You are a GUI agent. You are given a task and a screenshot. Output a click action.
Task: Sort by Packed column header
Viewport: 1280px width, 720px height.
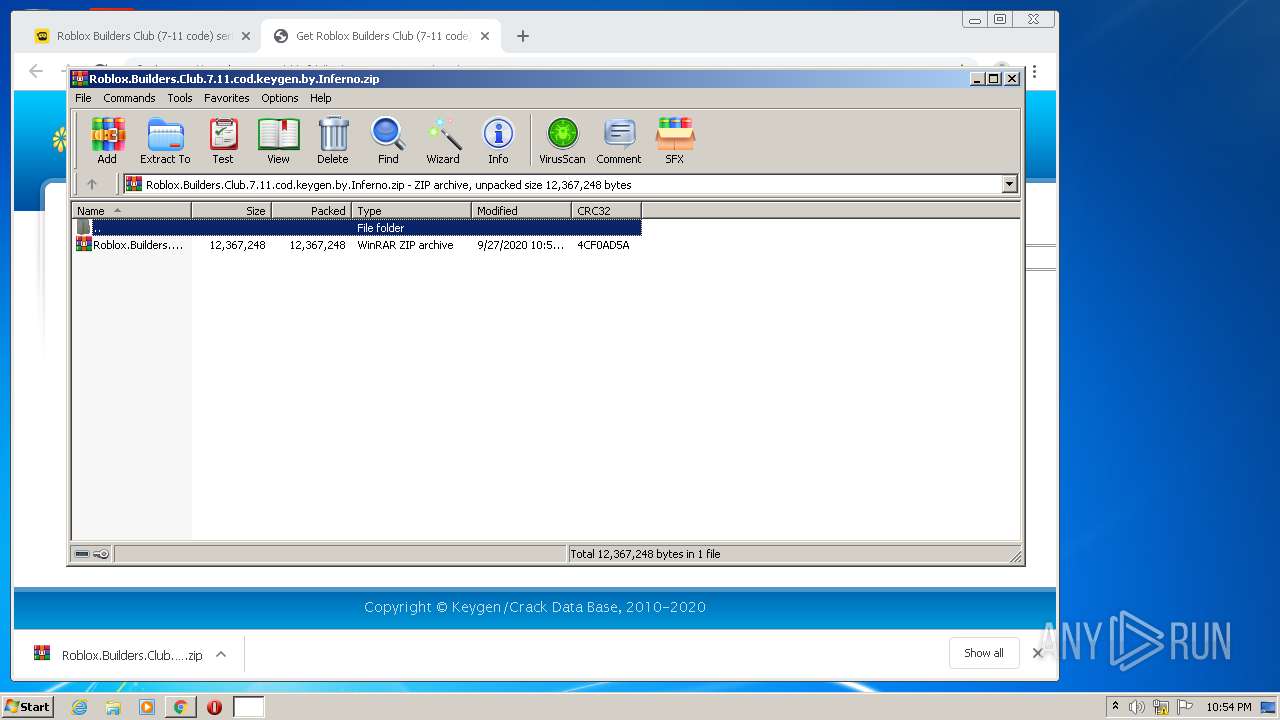311,210
